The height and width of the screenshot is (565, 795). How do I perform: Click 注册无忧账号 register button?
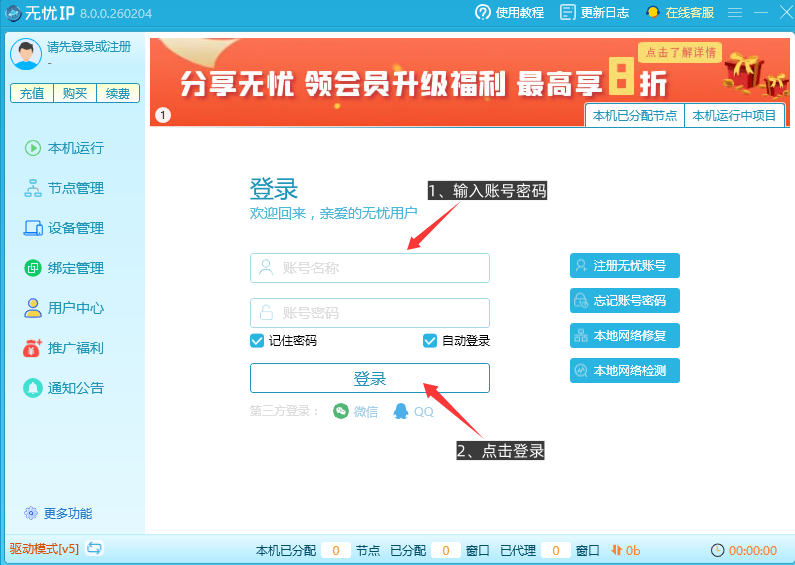click(625, 266)
